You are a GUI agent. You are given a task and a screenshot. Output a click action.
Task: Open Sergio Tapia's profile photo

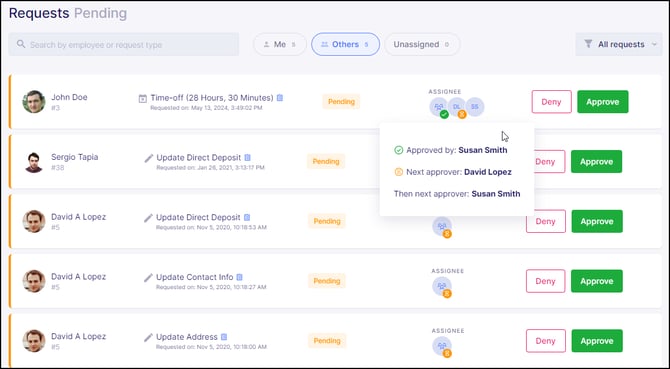(x=34, y=162)
